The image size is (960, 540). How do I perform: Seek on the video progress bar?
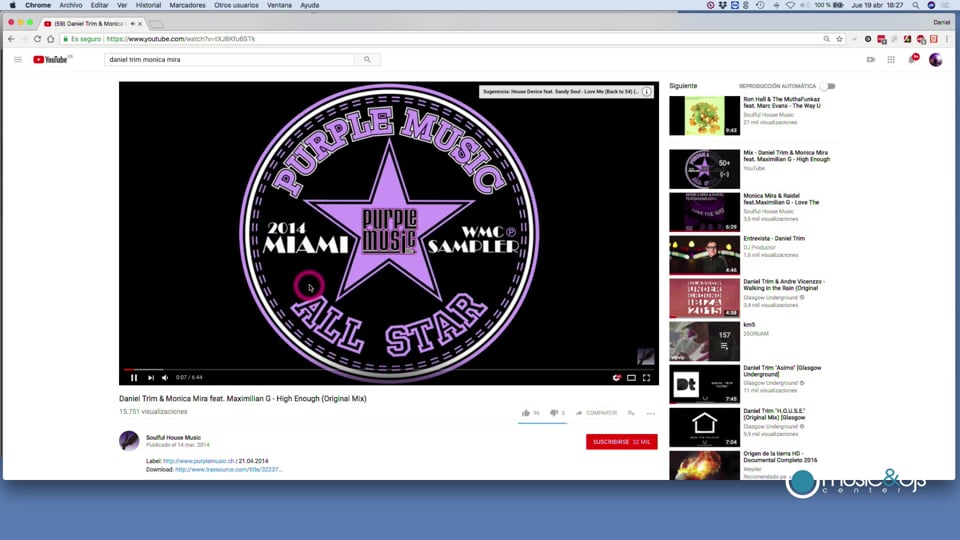point(389,369)
